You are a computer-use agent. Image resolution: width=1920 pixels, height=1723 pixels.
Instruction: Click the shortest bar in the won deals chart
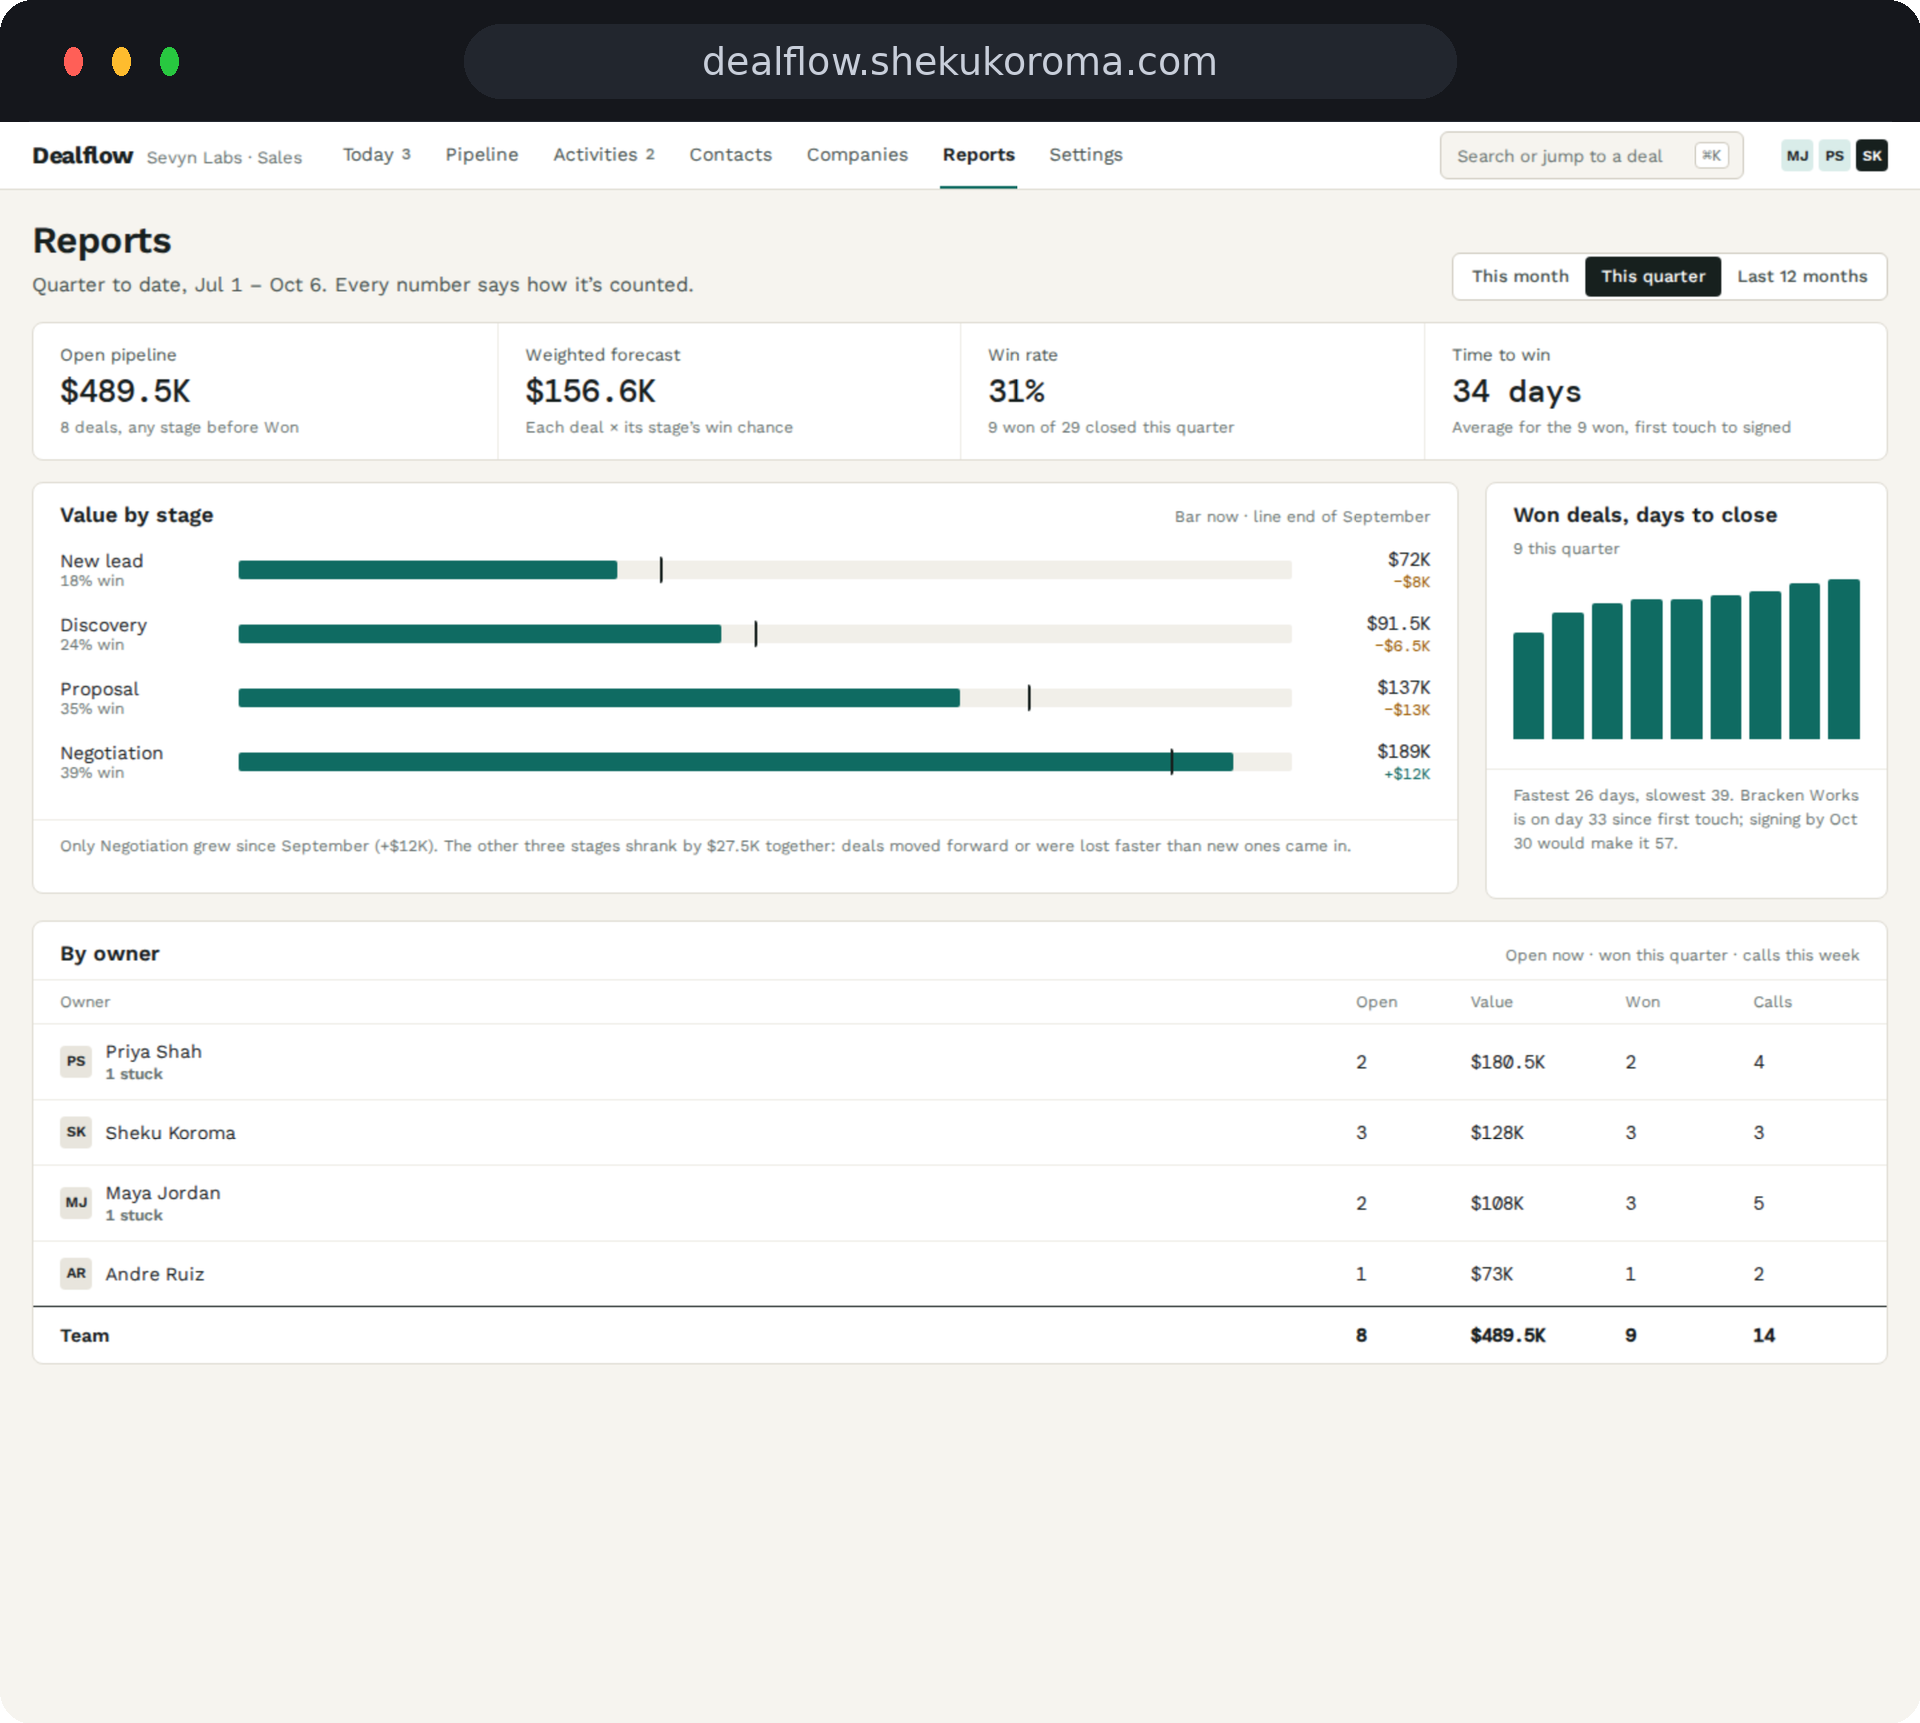pyautogui.click(x=1528, y=686)
